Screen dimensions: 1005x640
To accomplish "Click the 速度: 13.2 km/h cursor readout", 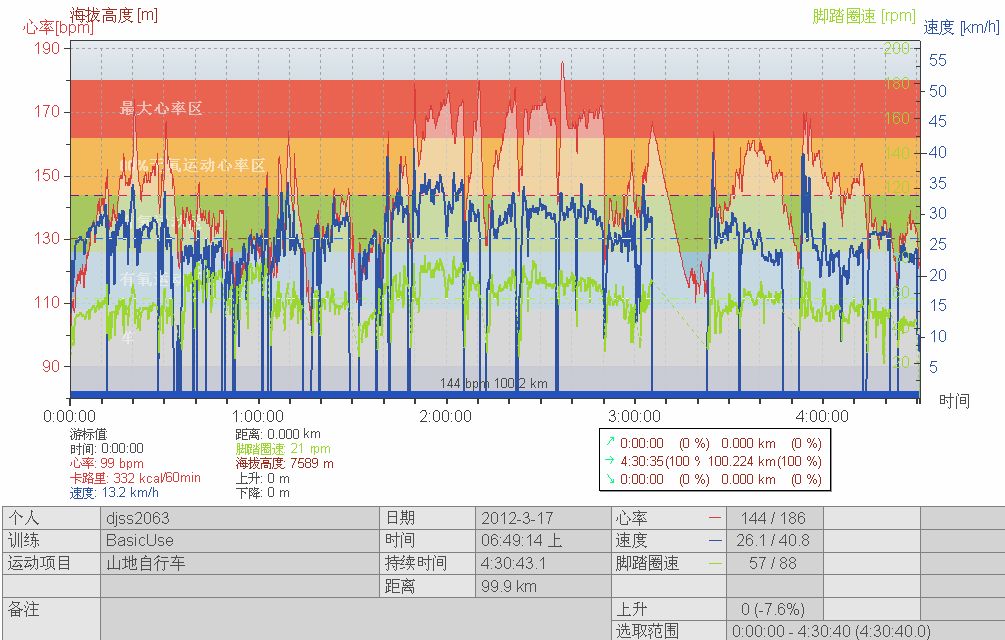I will (115, 493).
